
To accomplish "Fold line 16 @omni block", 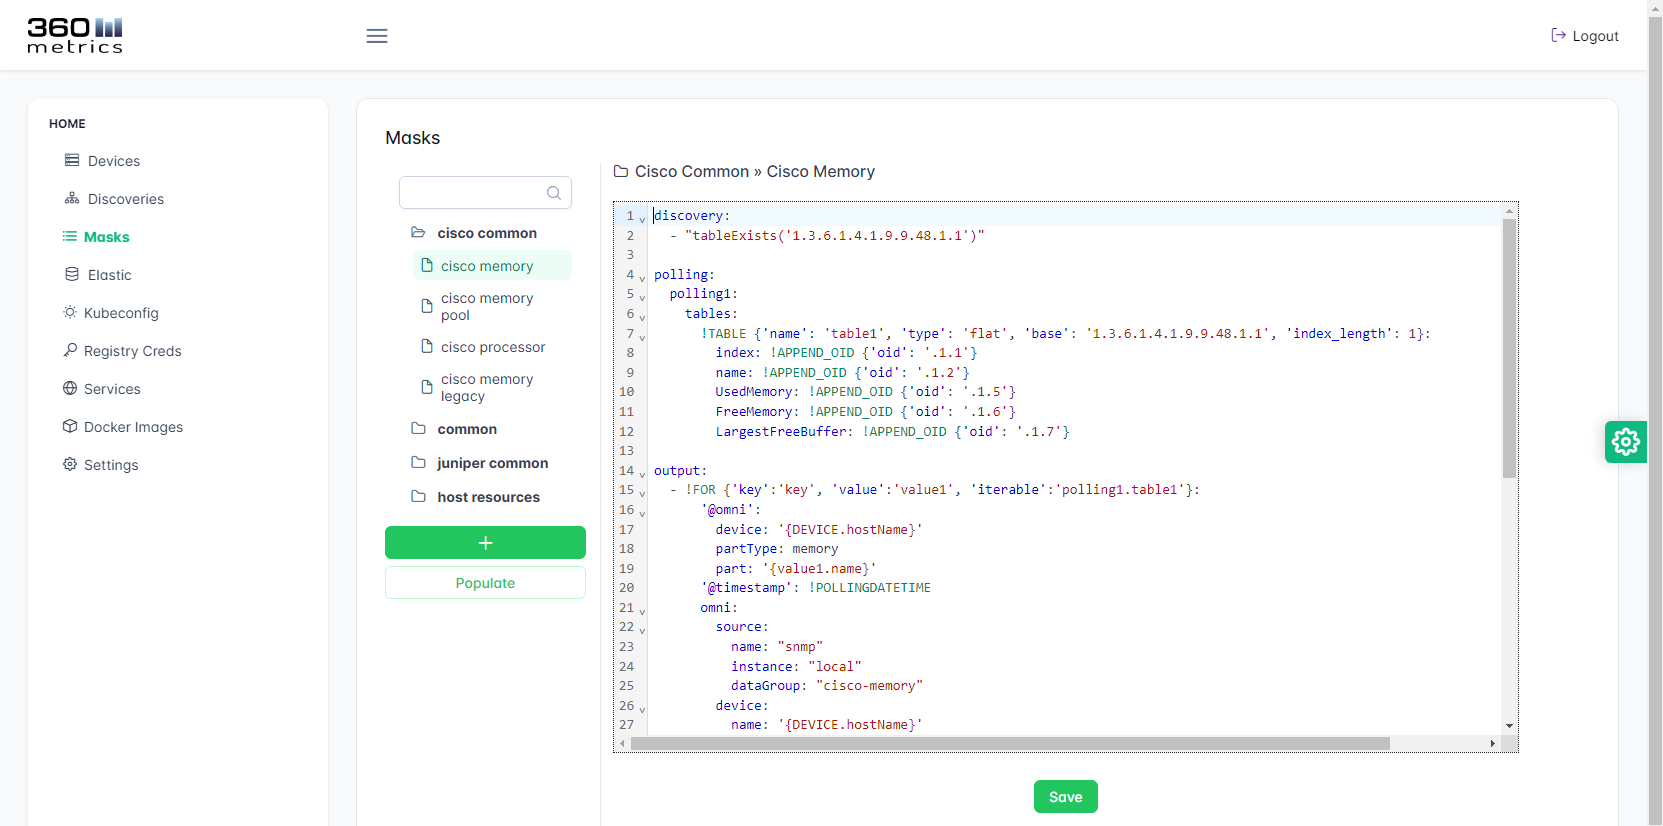I will click(642, 513).
